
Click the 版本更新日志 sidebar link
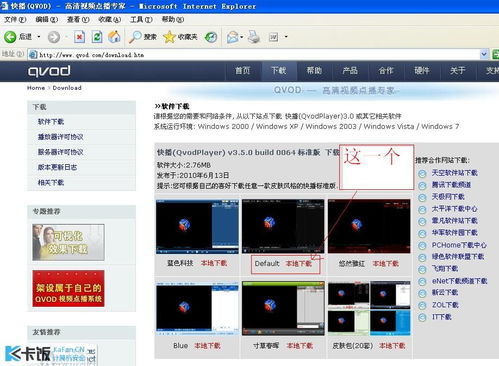click(x=57, y=167)
